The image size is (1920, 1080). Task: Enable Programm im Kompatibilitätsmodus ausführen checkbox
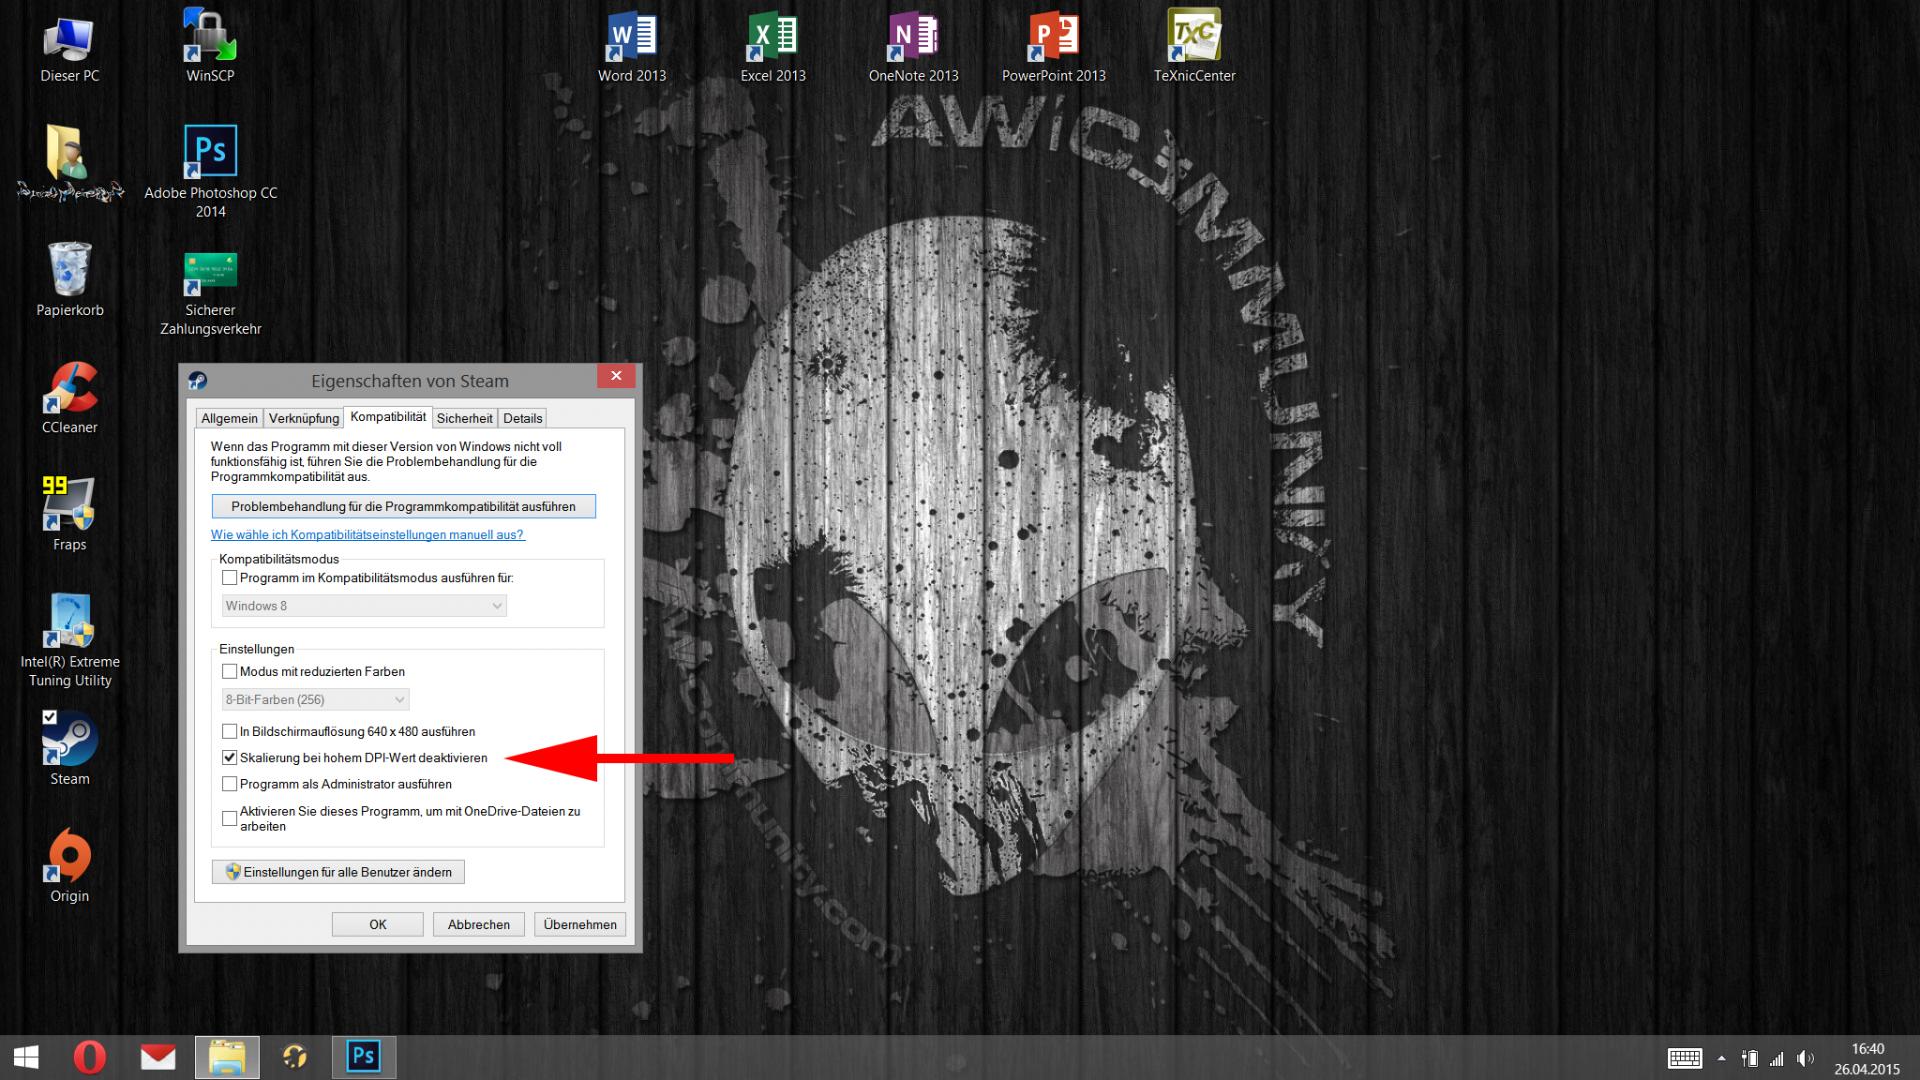pos(229,578)
